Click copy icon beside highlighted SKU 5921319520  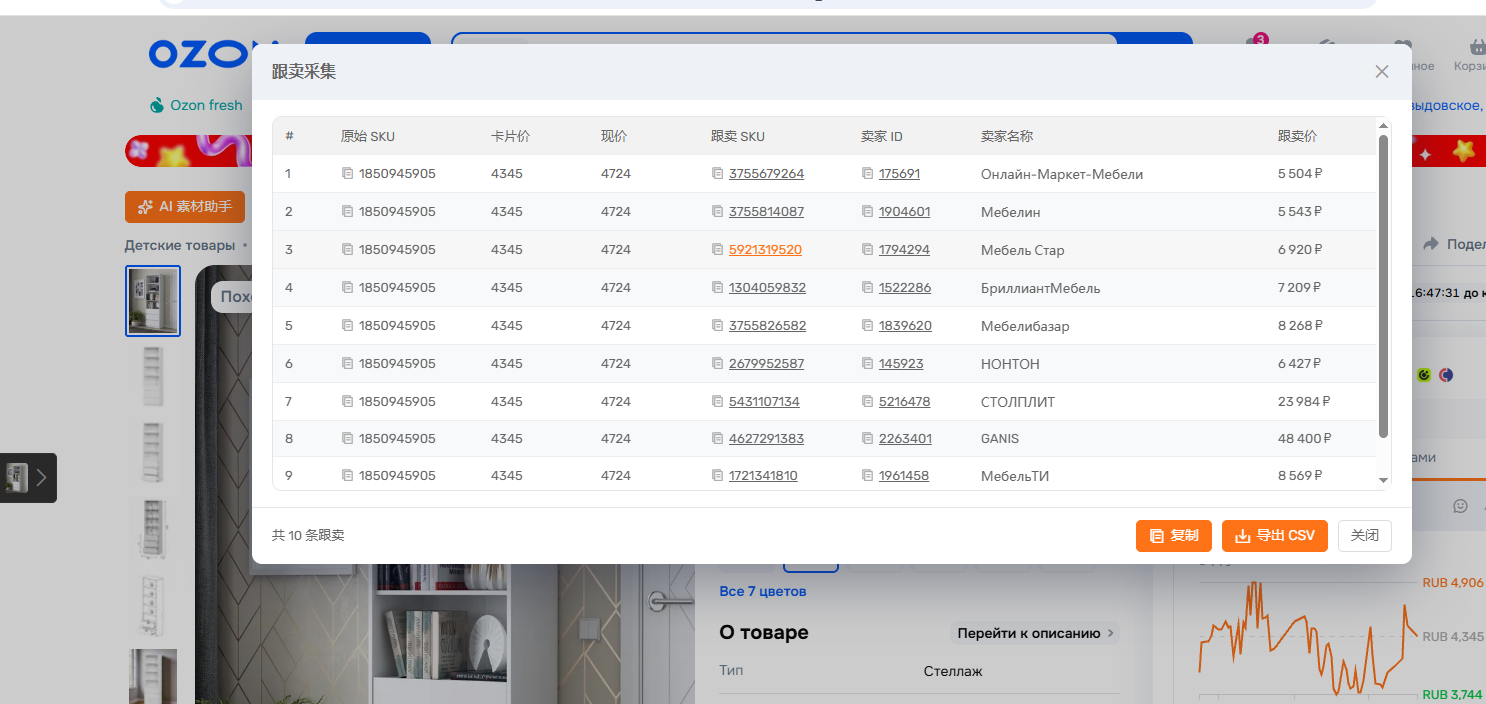[x=717, y=250]
